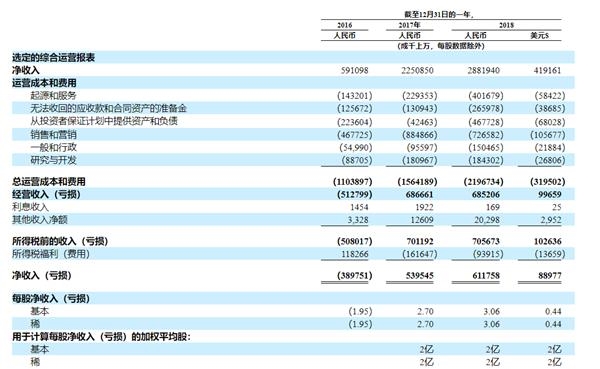Select the 美元$ currency column label
This screenshot has height=369, width=600.
coord(539,35)
